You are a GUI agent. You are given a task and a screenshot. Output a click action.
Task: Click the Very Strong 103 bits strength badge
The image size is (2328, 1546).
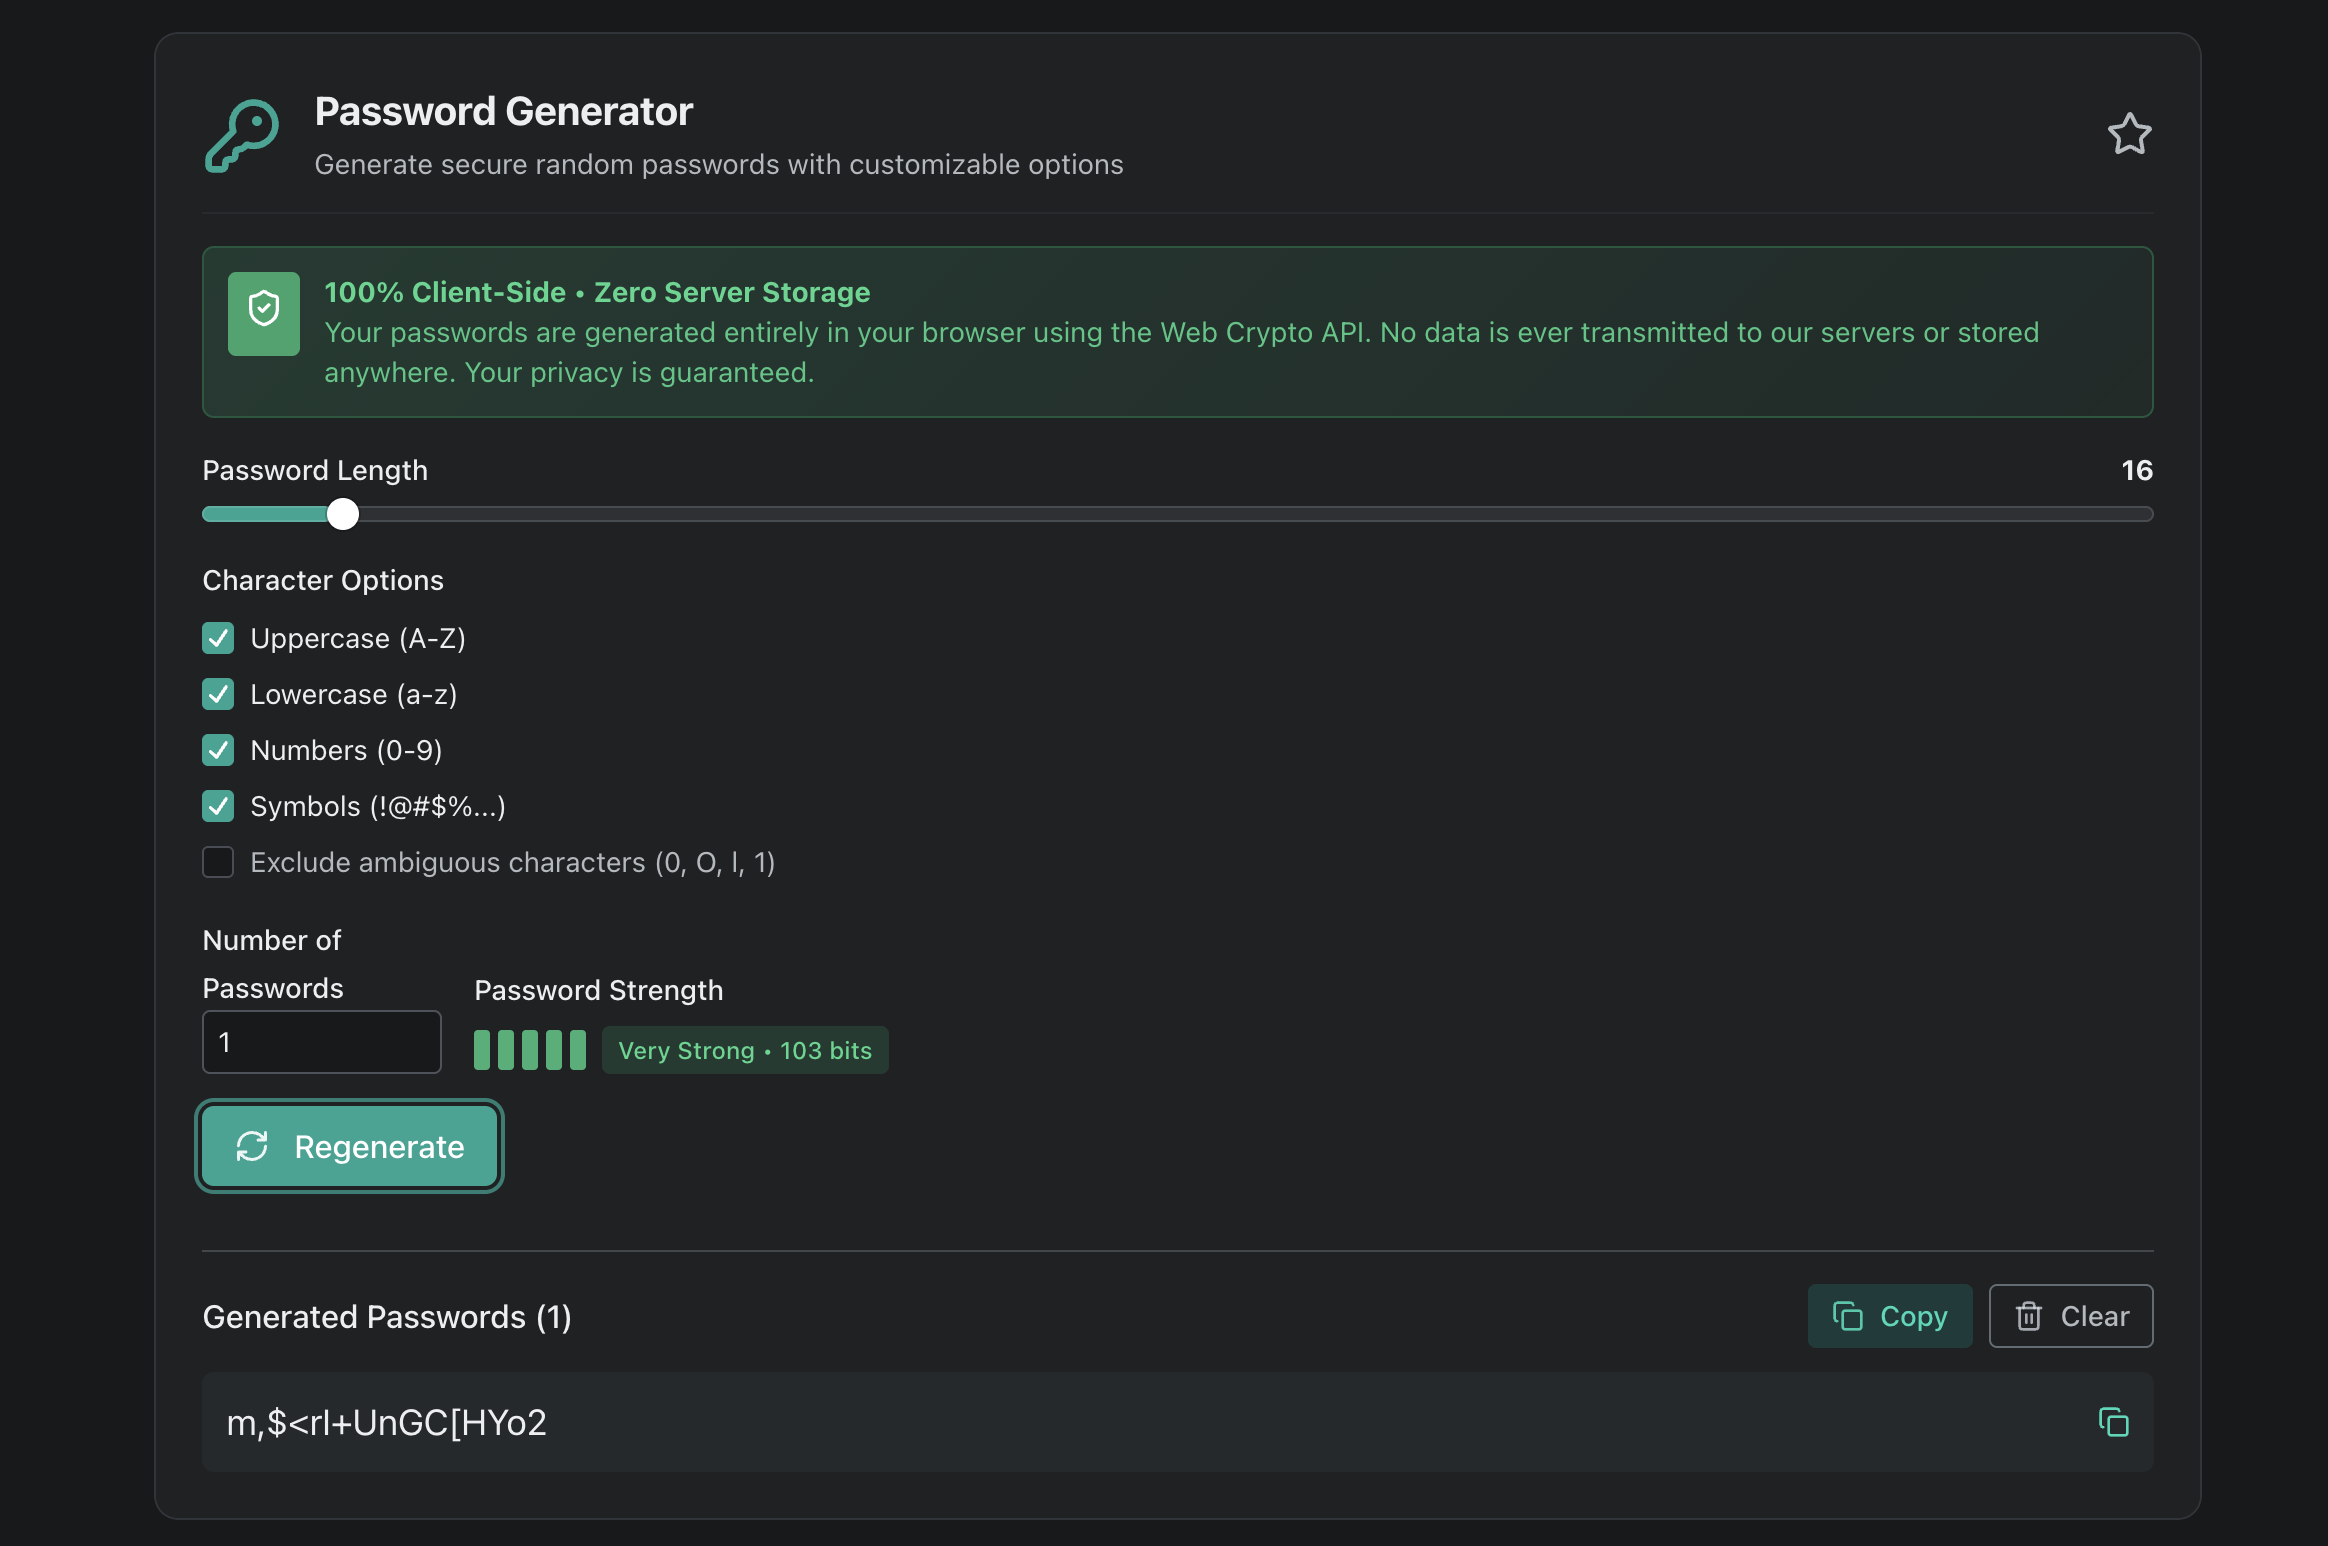pos(745,1050)
